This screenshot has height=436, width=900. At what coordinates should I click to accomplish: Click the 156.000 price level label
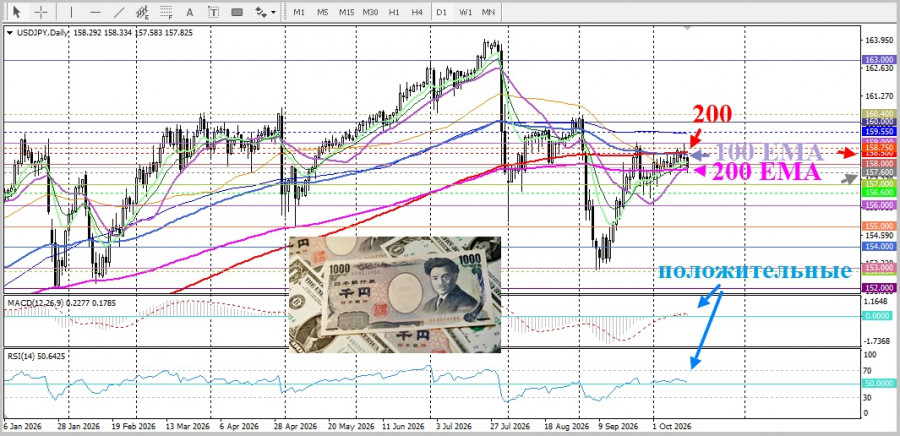[878, 205]
